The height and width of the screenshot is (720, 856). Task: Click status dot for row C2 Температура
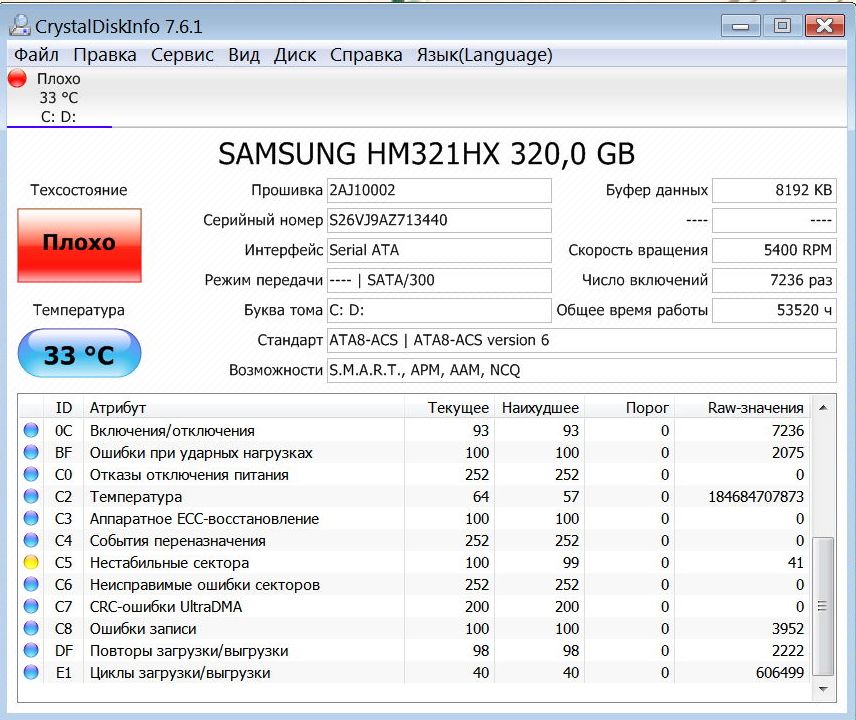(x=31, y=496)
